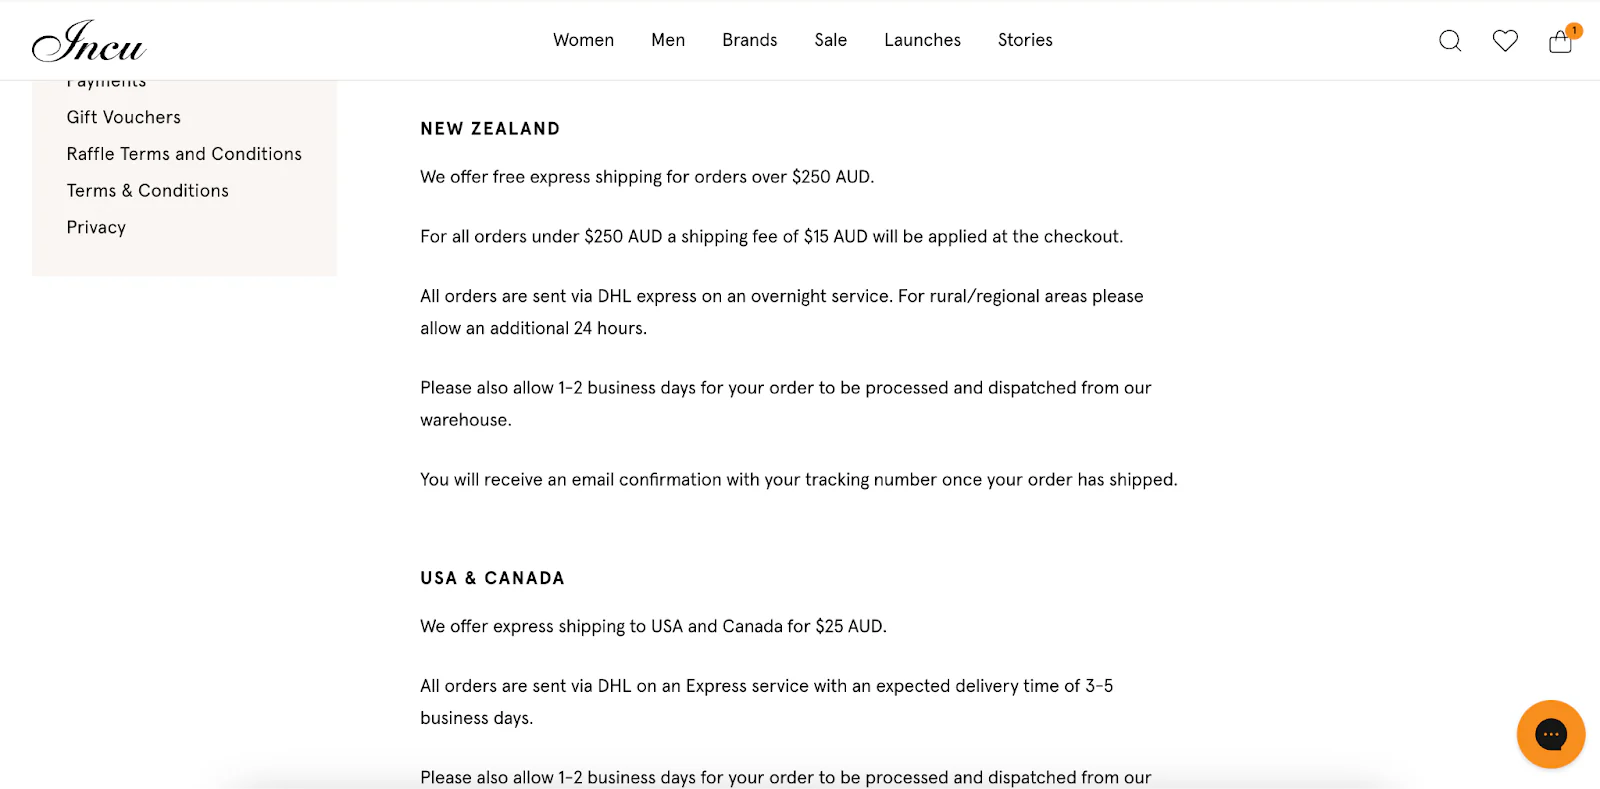This screenshot has height=789, width=1600.
Task: Open the Privacy policy
Action: (95, 227)
